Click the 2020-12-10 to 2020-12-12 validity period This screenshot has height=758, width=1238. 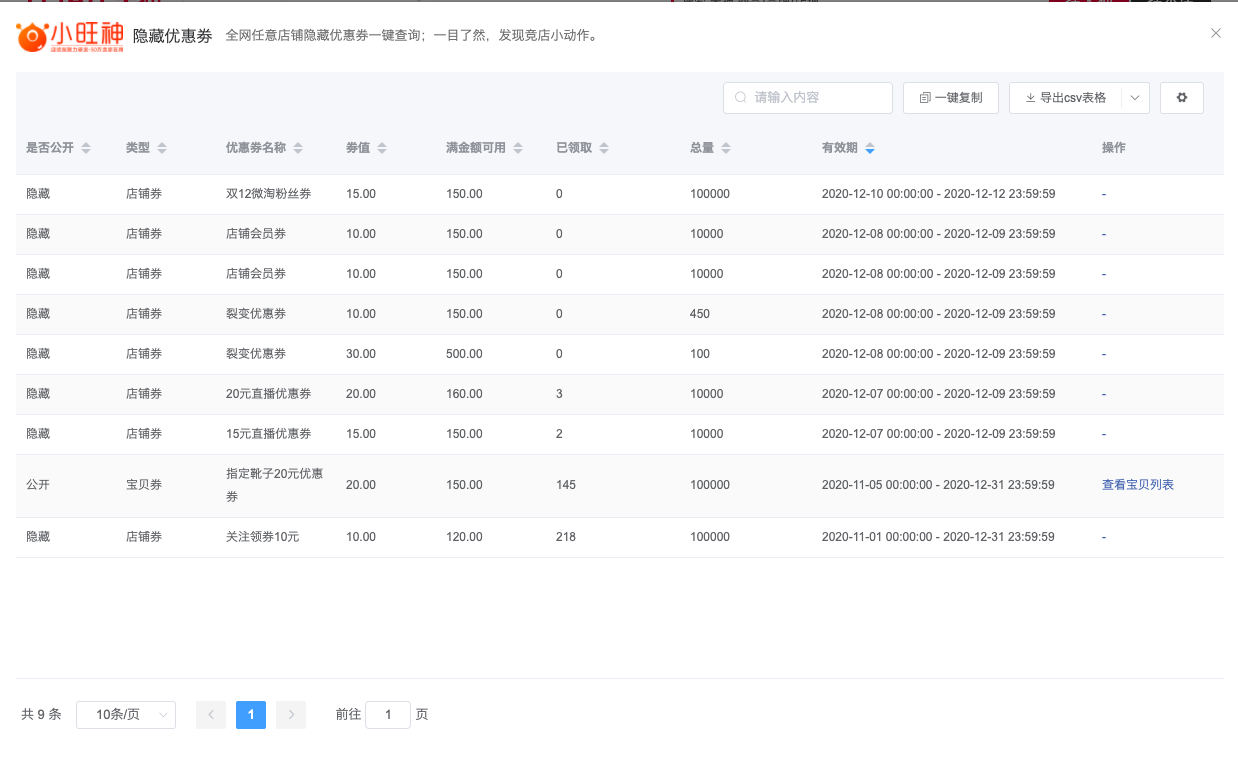pyautogui.click(x=938, y=194)
